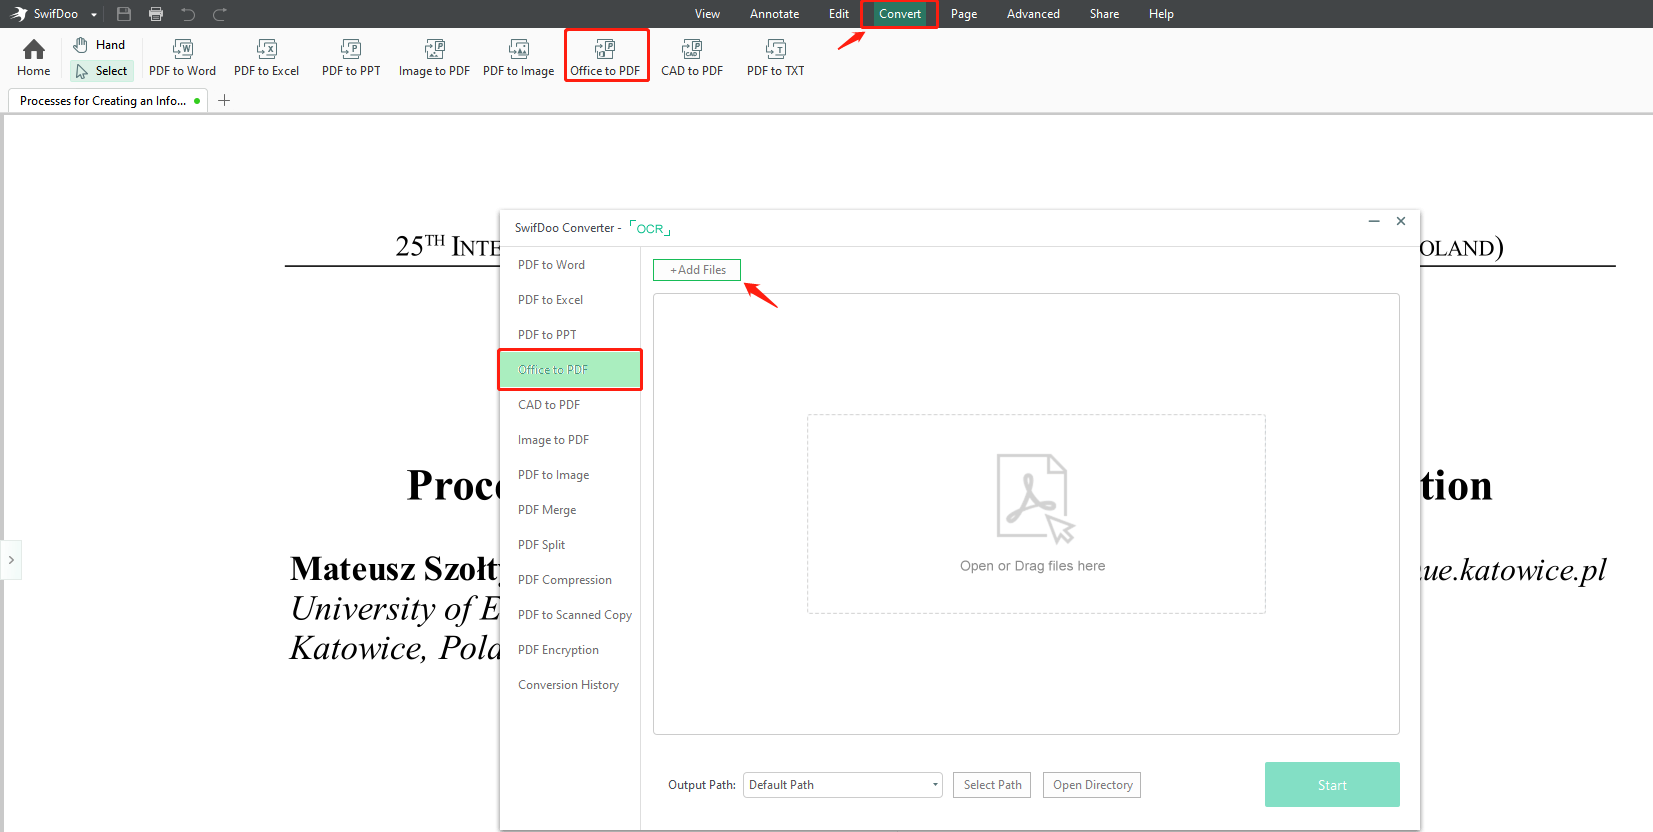Go to Home in the toolbar
This screenshot has width=1653, height=832.
(33, 57)
